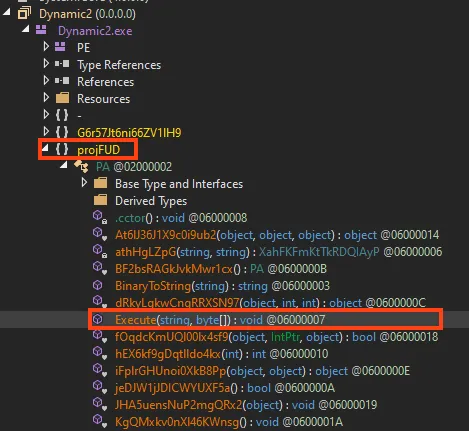Image resolution: width=469 pixels, height=431 pixels.
Task: Click the method icon beside BF2bsRAGkJvkMwr1cx
Action: (99, 268)
